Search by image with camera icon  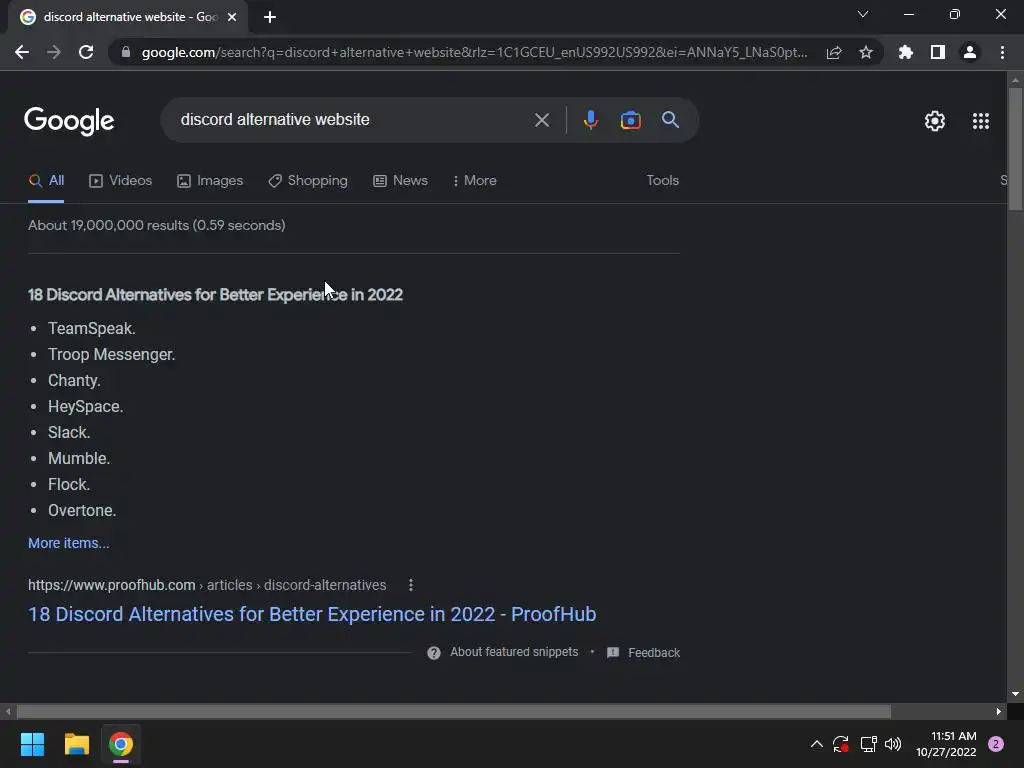coord(631,120)
